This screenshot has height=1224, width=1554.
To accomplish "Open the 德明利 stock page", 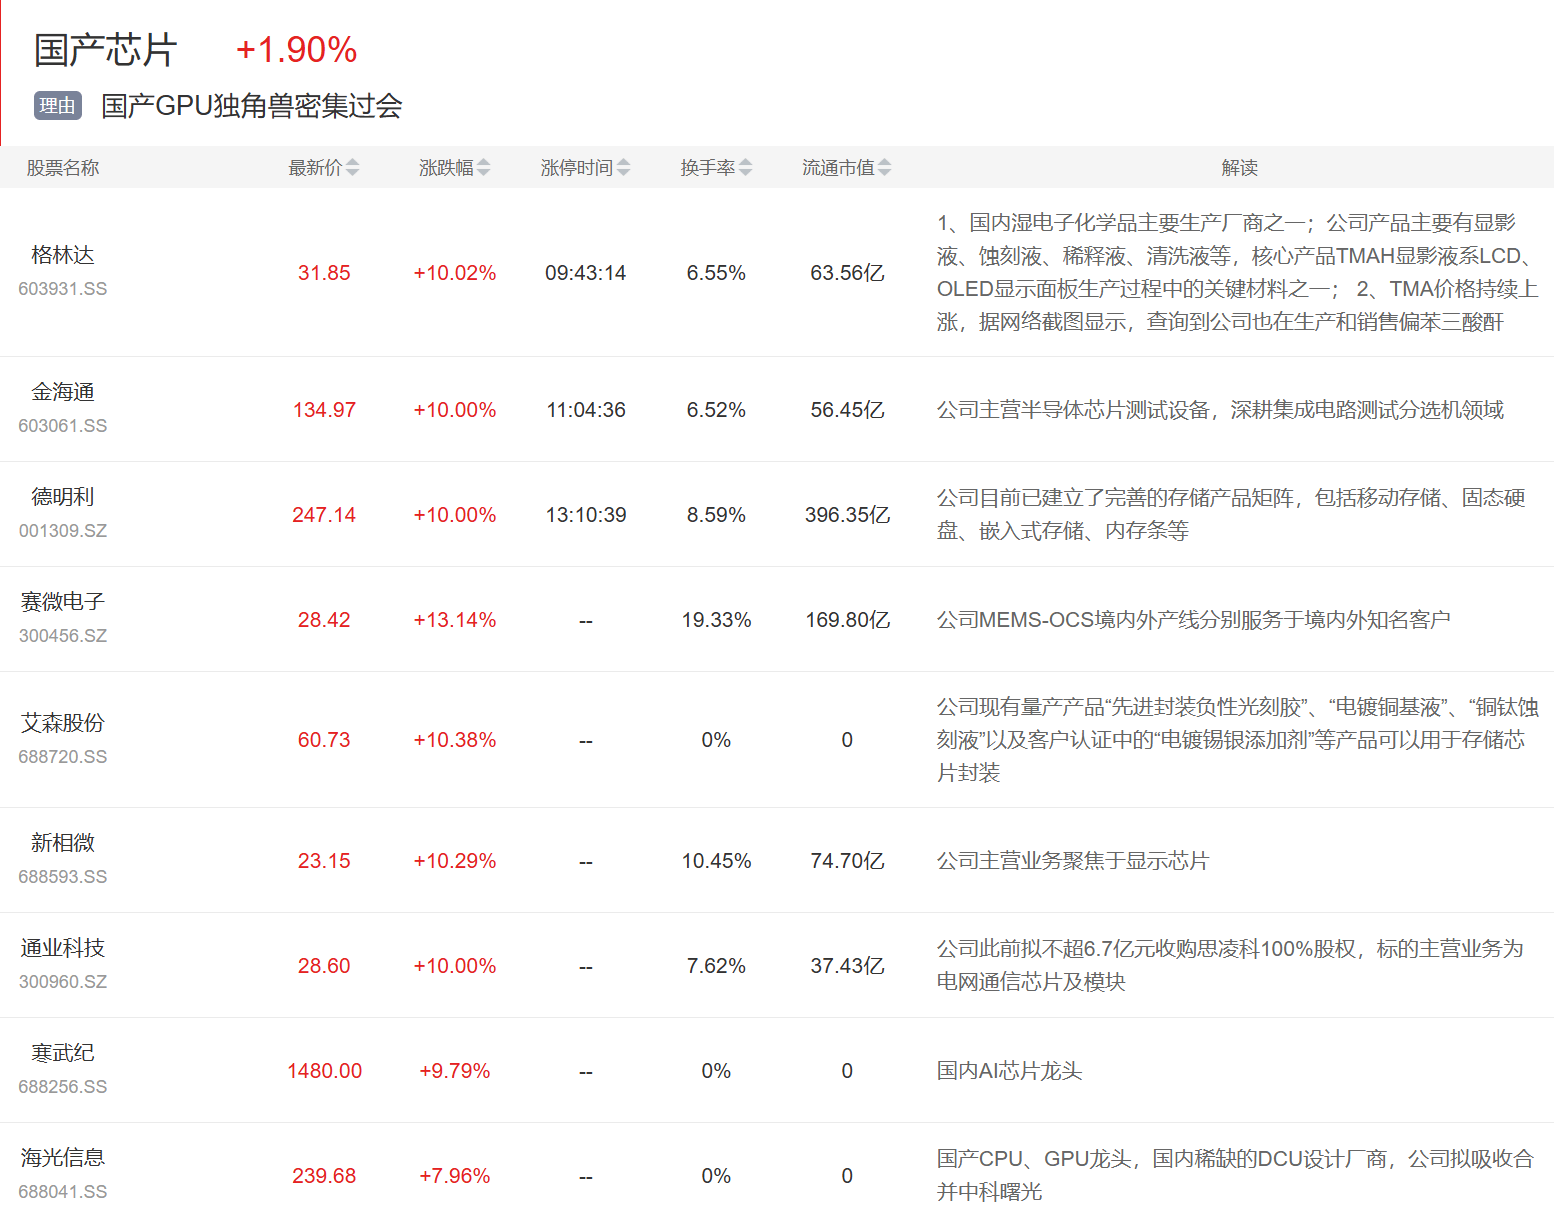I will tap(62, 497).
